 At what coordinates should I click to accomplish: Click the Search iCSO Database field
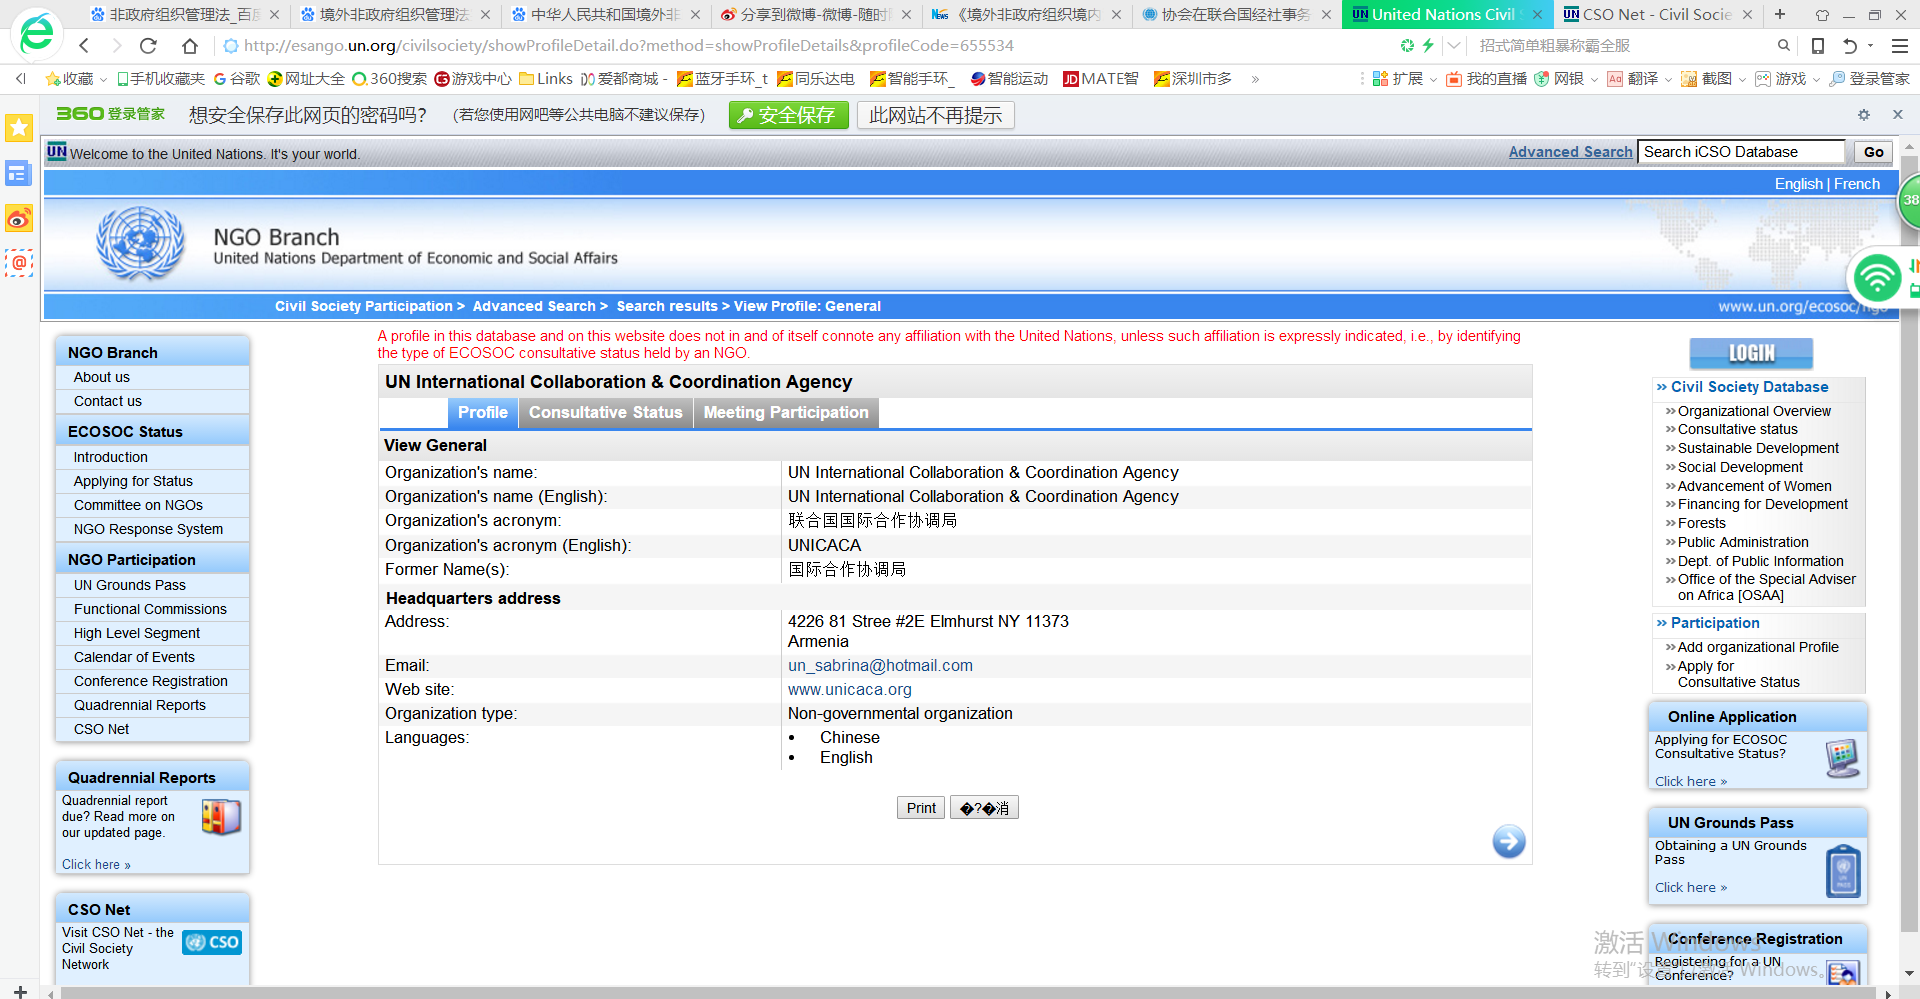[1741, 152]
